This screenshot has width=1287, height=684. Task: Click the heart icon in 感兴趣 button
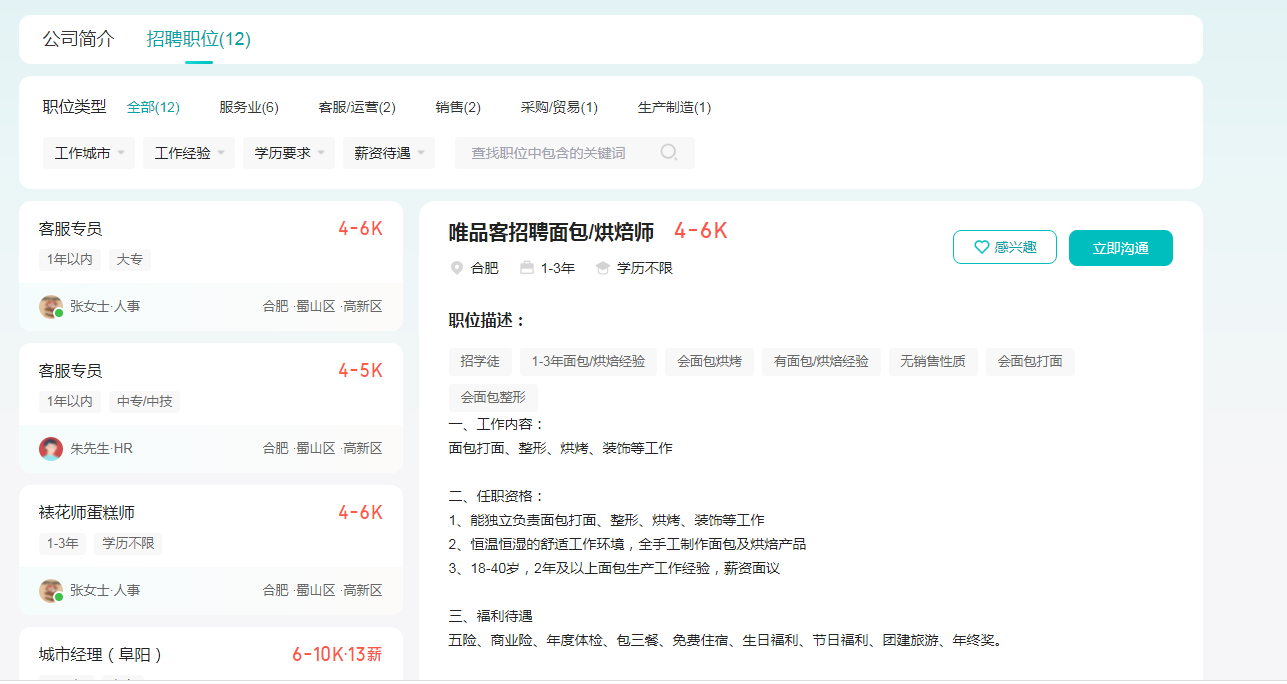coord(981,247)
